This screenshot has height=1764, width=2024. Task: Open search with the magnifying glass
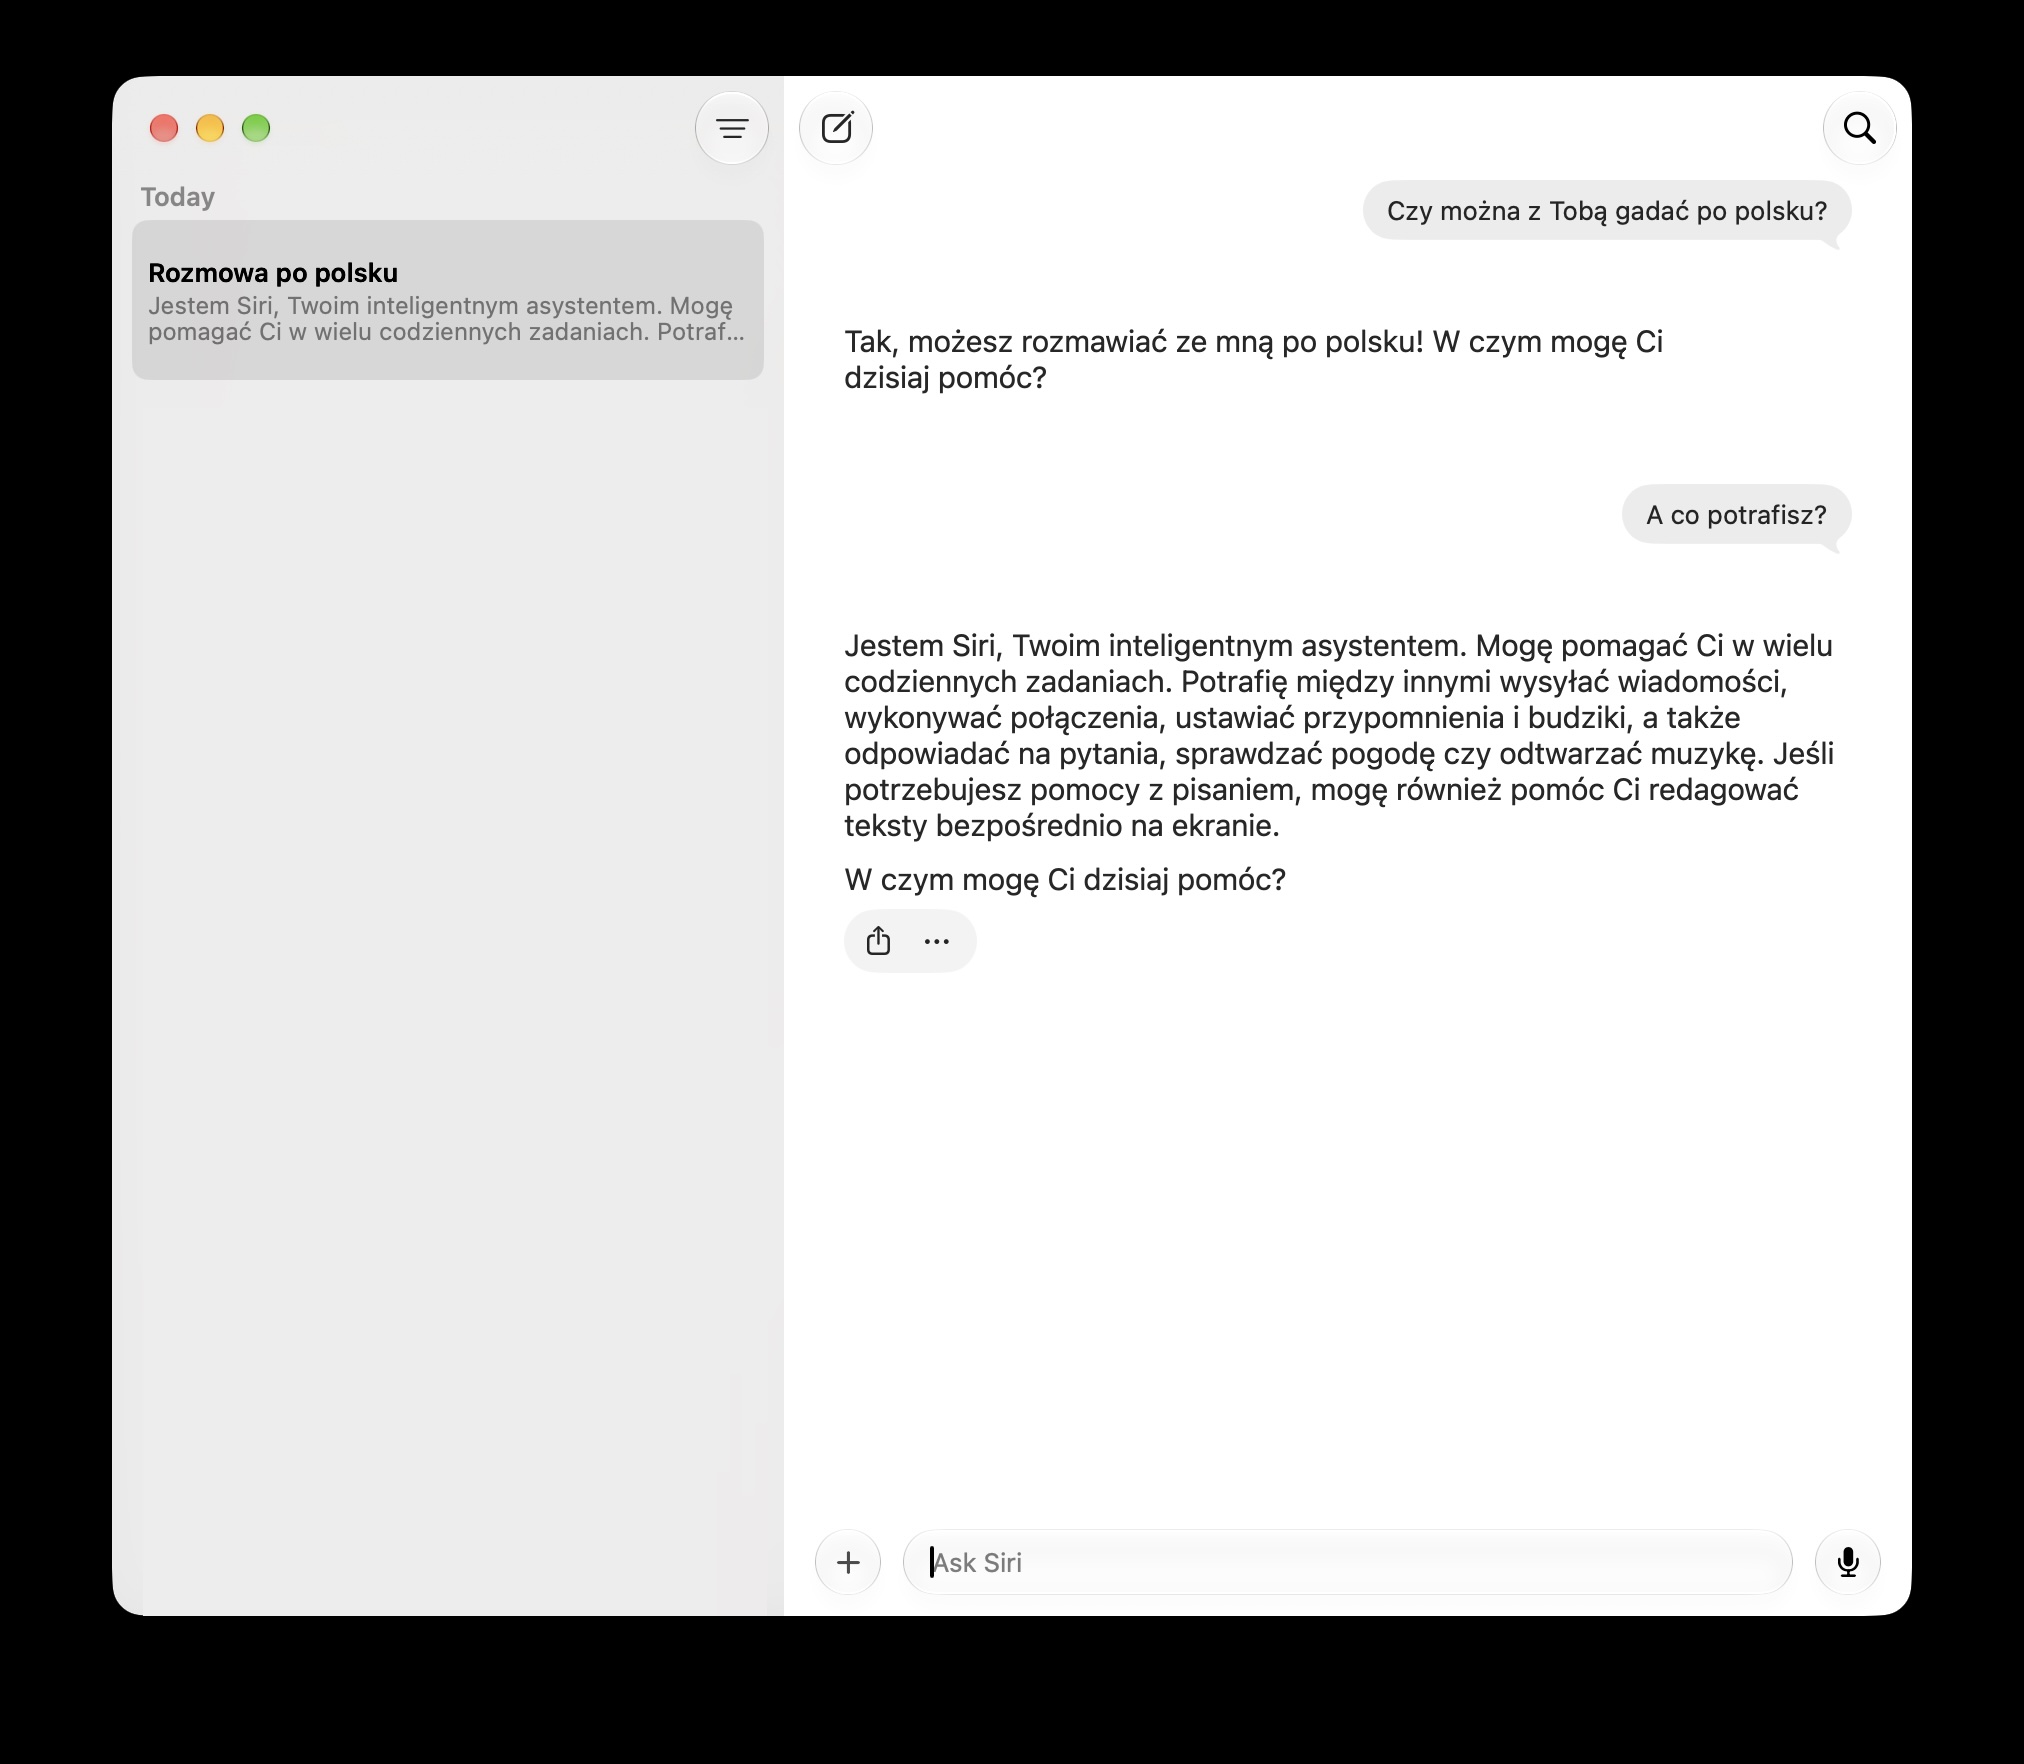pyautogui.click(x=1859, y=128)
